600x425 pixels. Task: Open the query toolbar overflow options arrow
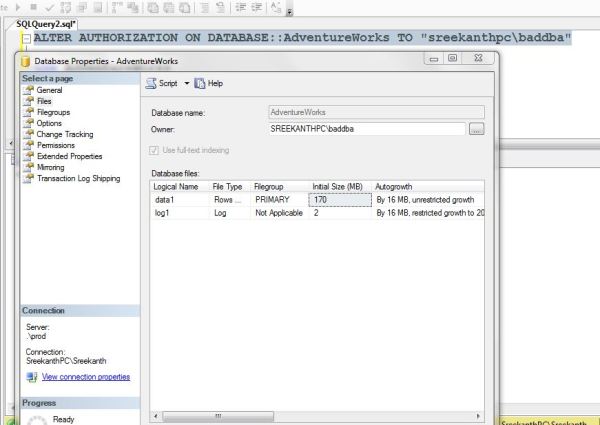tap(290, 12)
